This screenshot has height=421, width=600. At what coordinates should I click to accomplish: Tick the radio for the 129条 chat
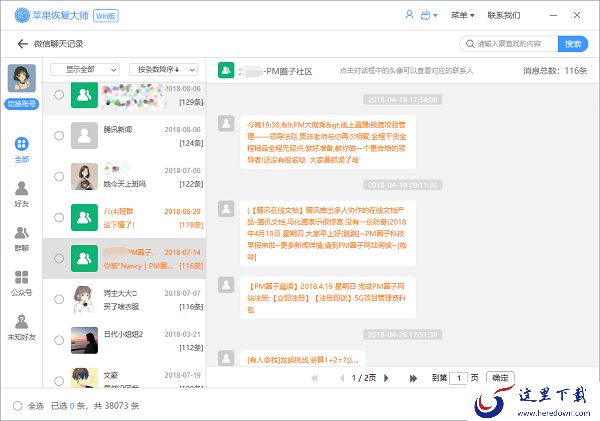(x=59, y=95)
